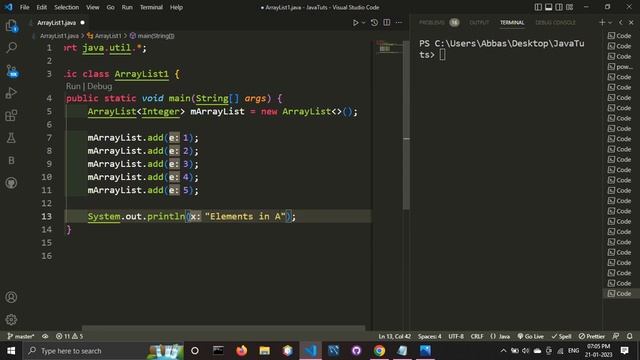Show hidden system tray icons chevron

pos(503,351)
